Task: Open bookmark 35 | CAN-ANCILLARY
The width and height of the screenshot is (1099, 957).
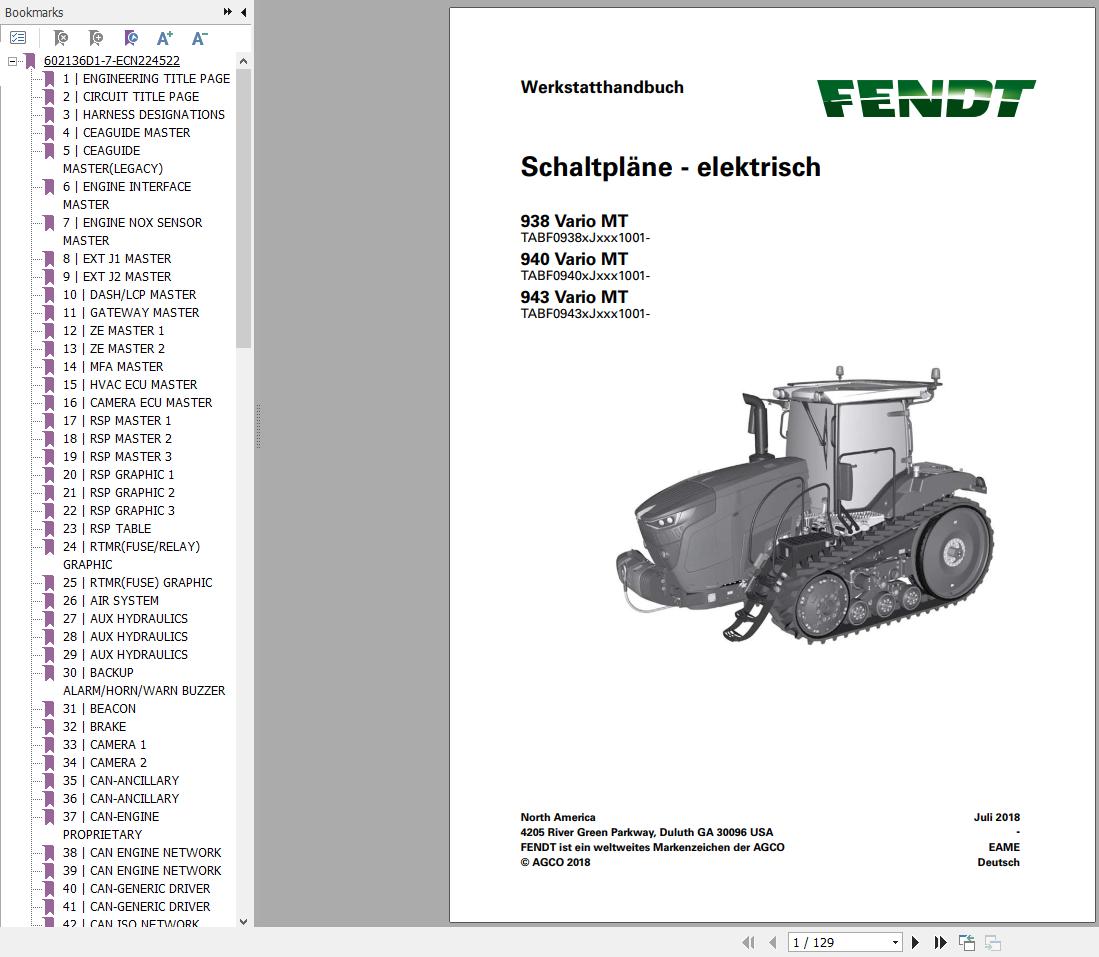Action: (x=121, y=780)
